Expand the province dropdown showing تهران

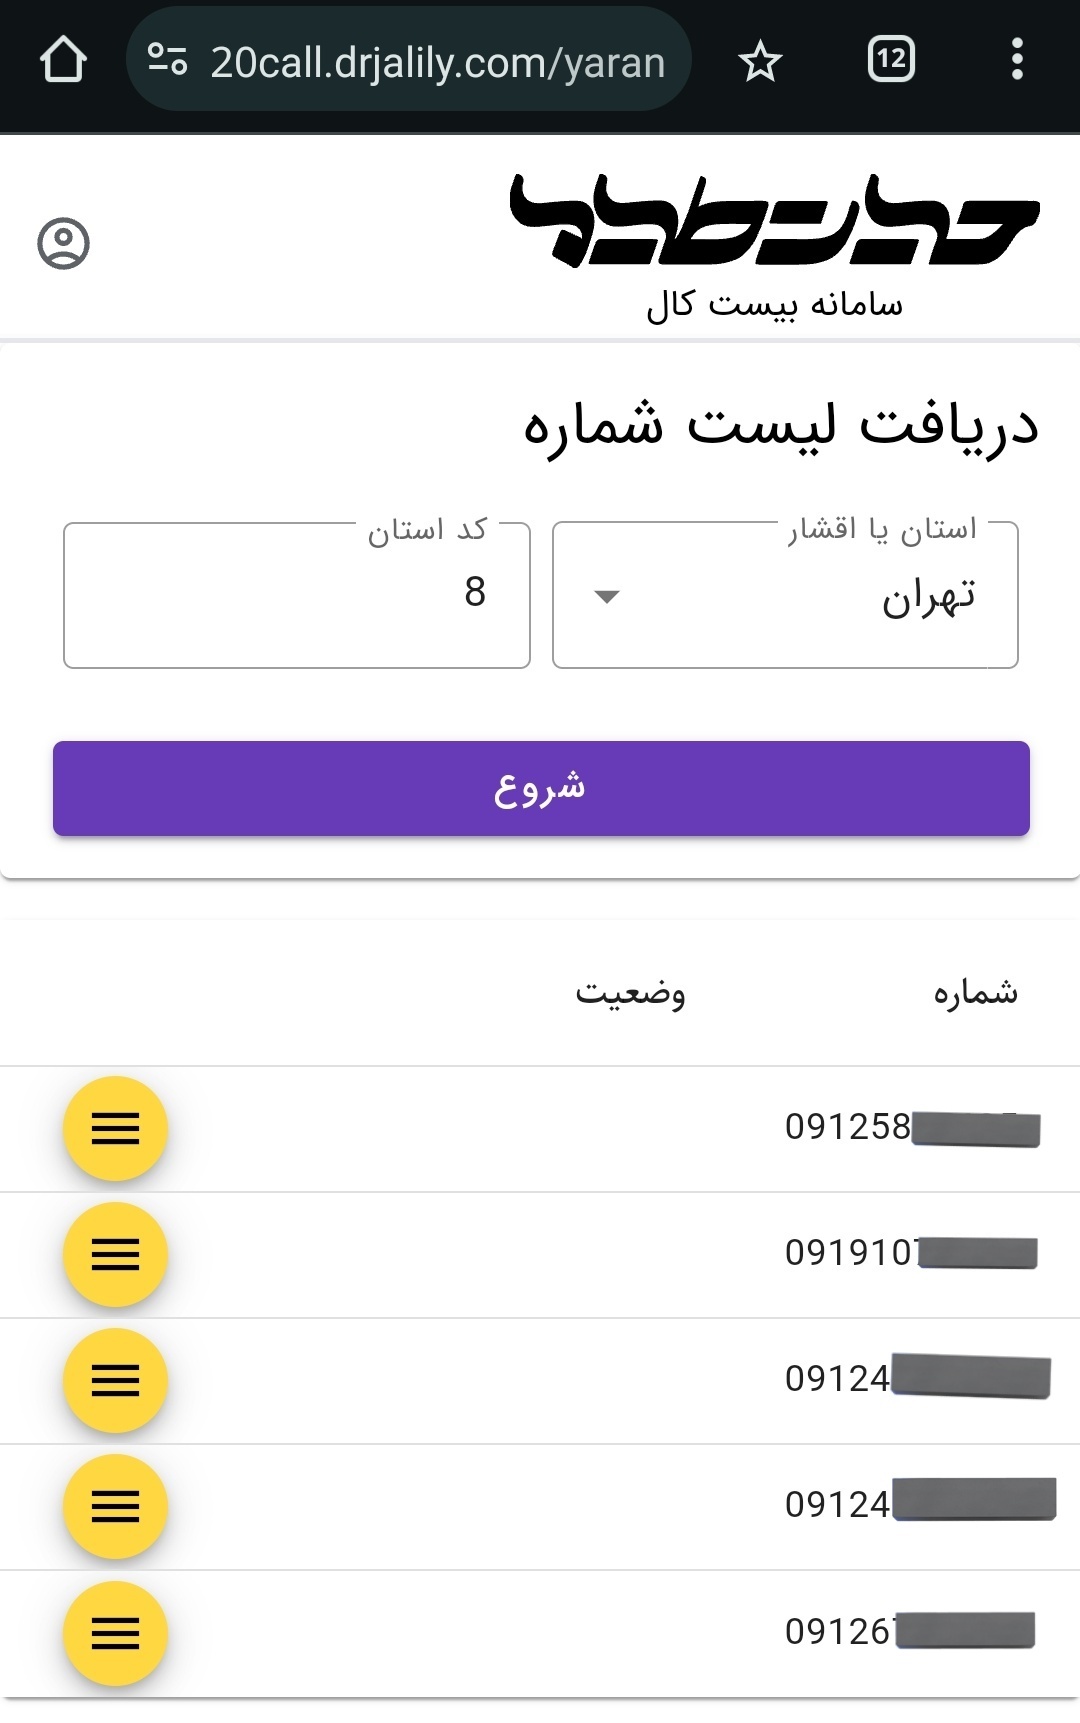coord(785,596)
